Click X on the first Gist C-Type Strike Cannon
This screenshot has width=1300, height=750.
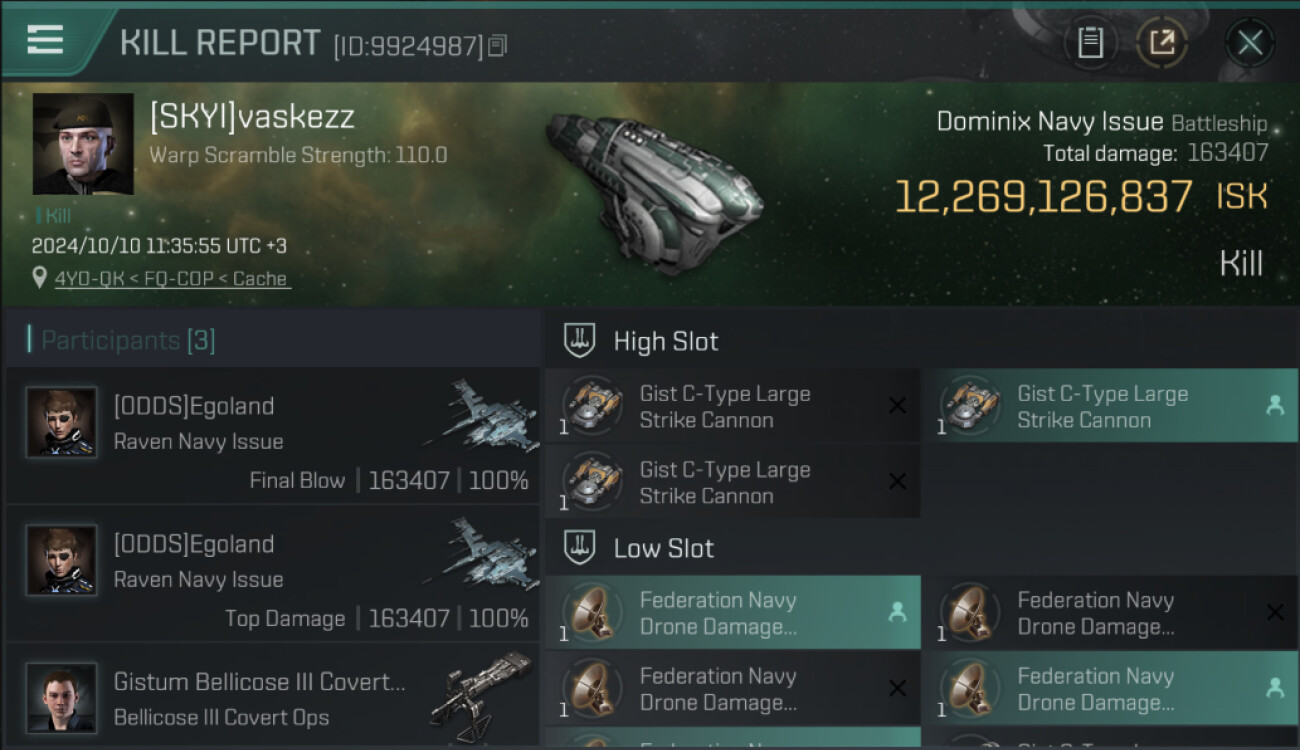(x=897, y=406)
